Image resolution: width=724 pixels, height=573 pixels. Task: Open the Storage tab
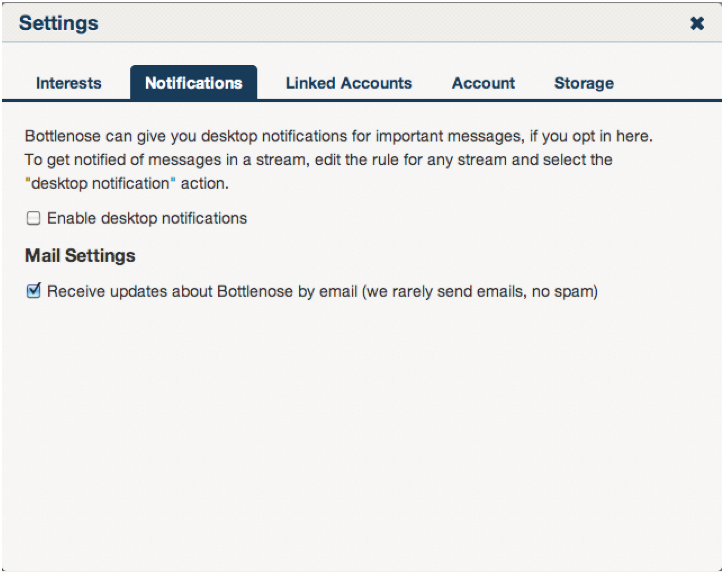point(584,83)
